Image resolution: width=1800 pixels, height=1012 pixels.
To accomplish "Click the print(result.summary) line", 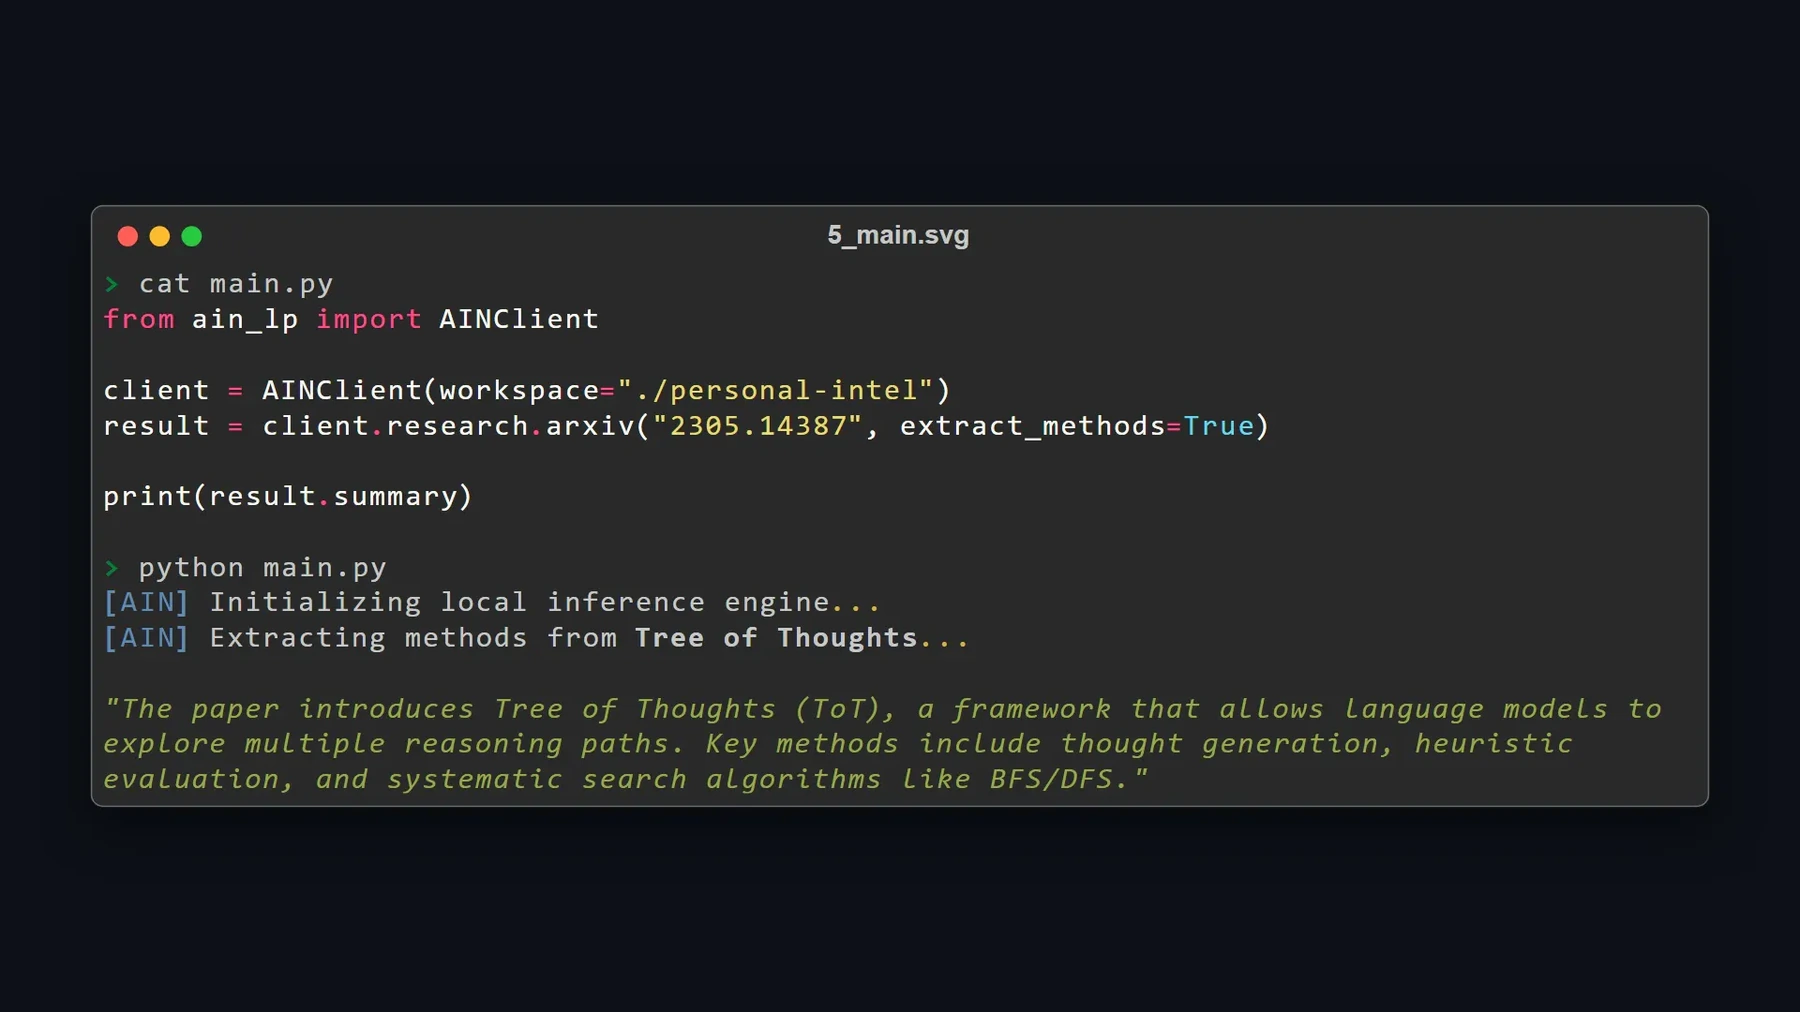I will pos(288,496).
